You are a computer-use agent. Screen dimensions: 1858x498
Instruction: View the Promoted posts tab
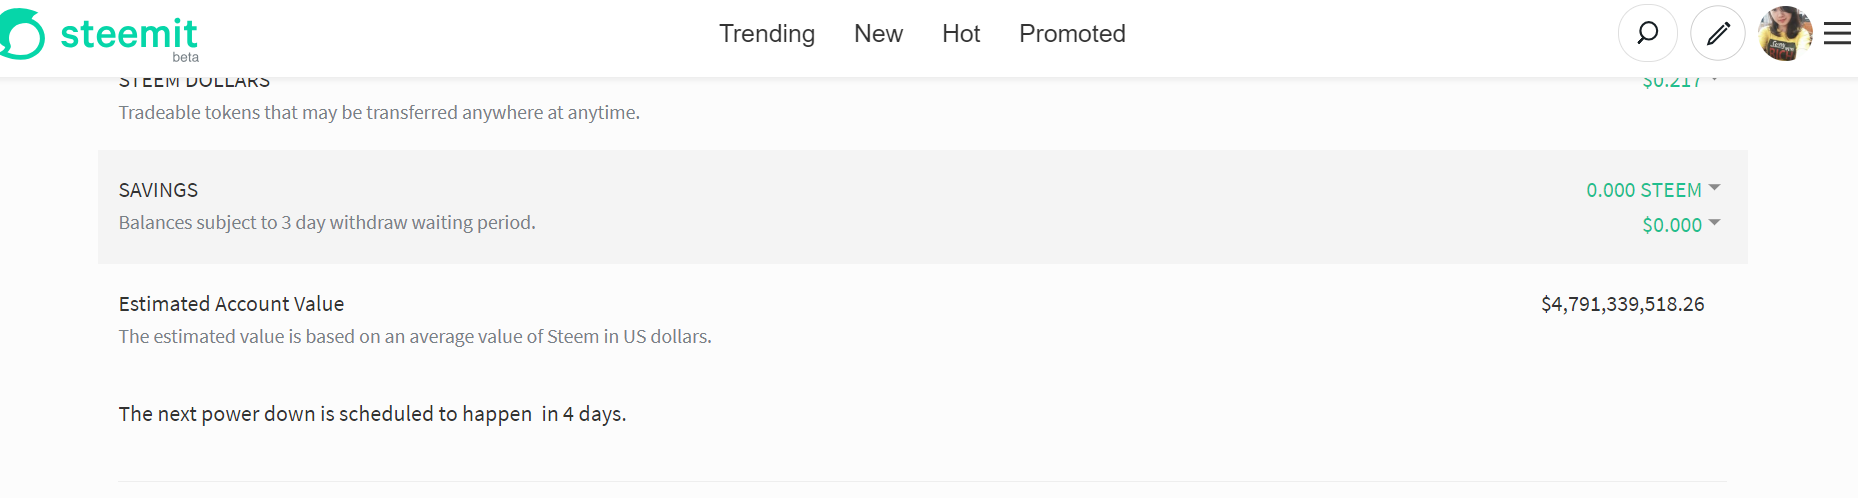[1072, 34]
